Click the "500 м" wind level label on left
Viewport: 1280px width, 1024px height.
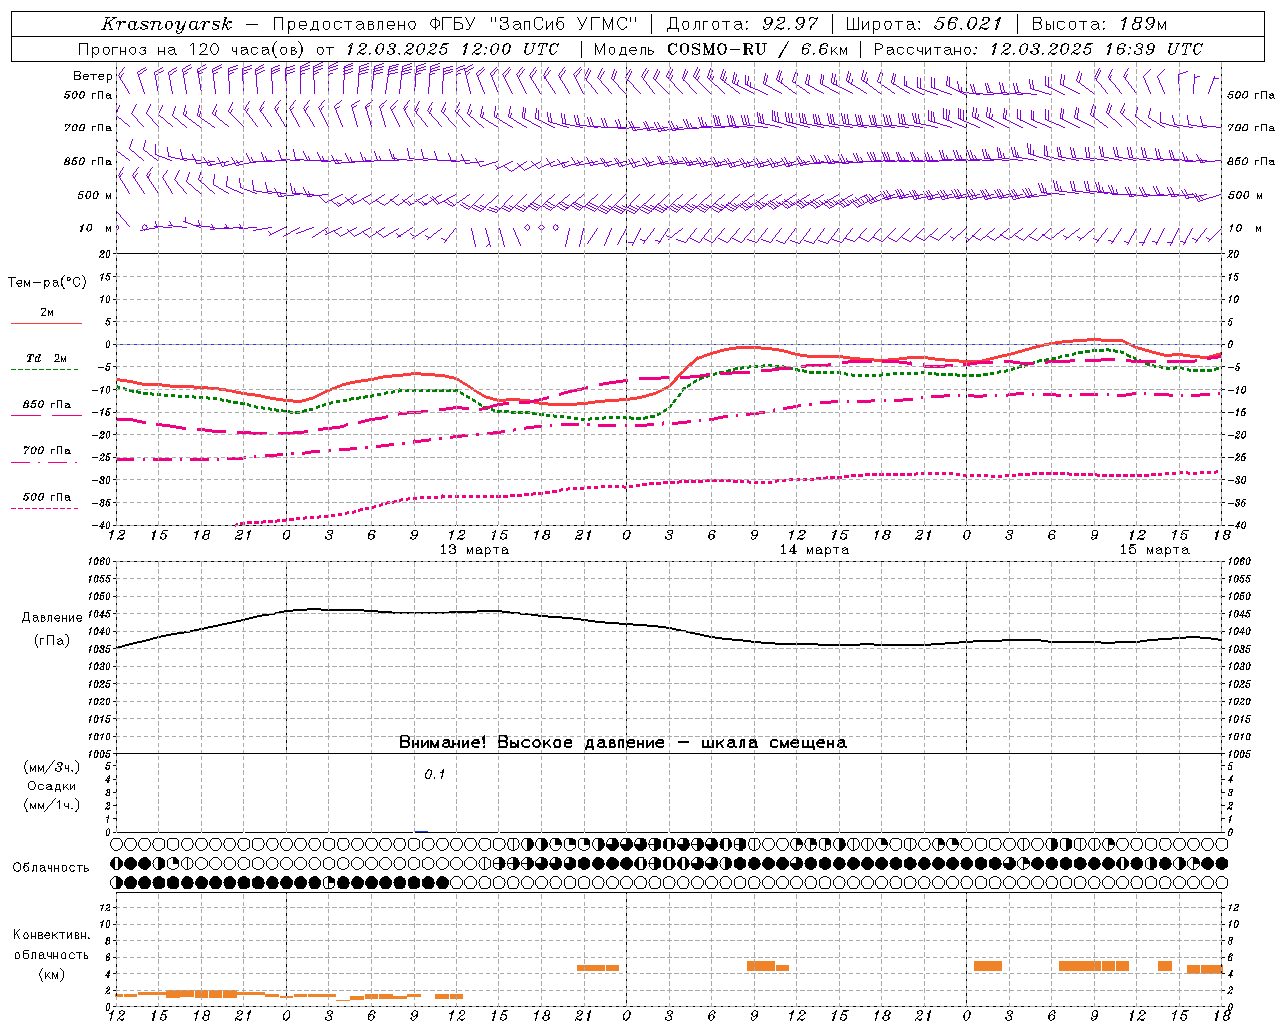96,196
